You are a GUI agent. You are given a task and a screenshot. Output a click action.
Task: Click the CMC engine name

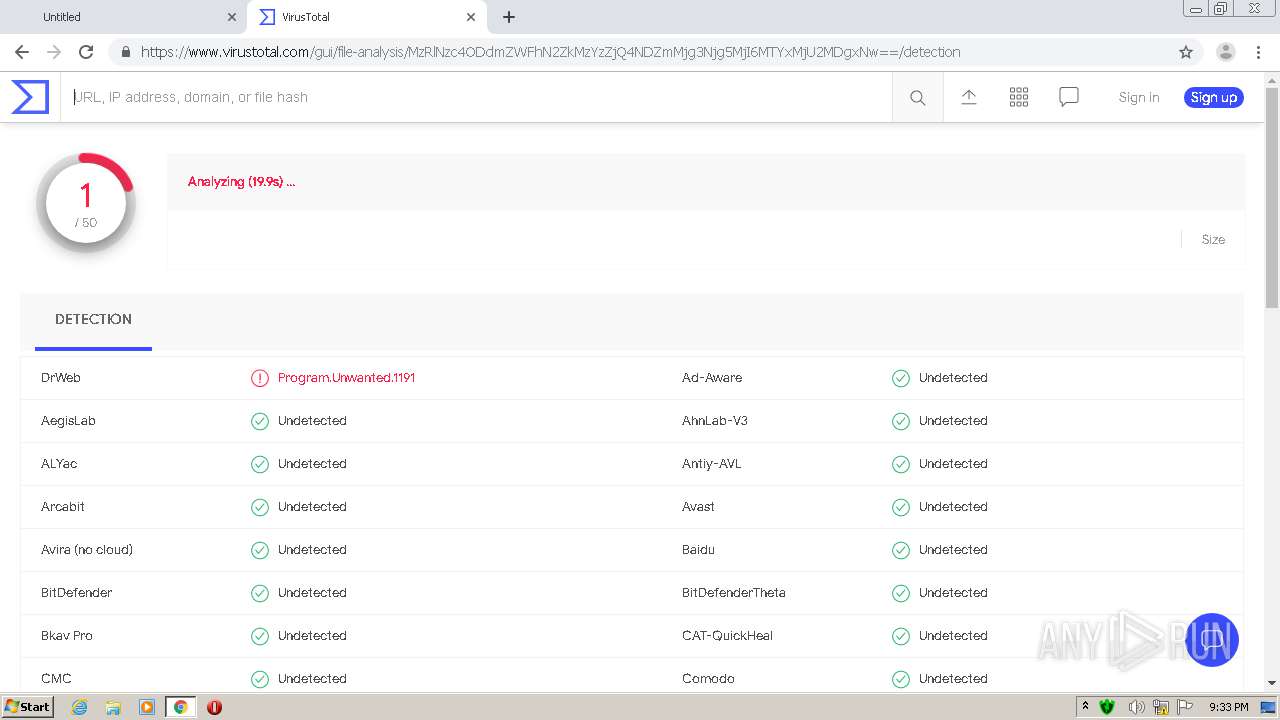(56, 679)
